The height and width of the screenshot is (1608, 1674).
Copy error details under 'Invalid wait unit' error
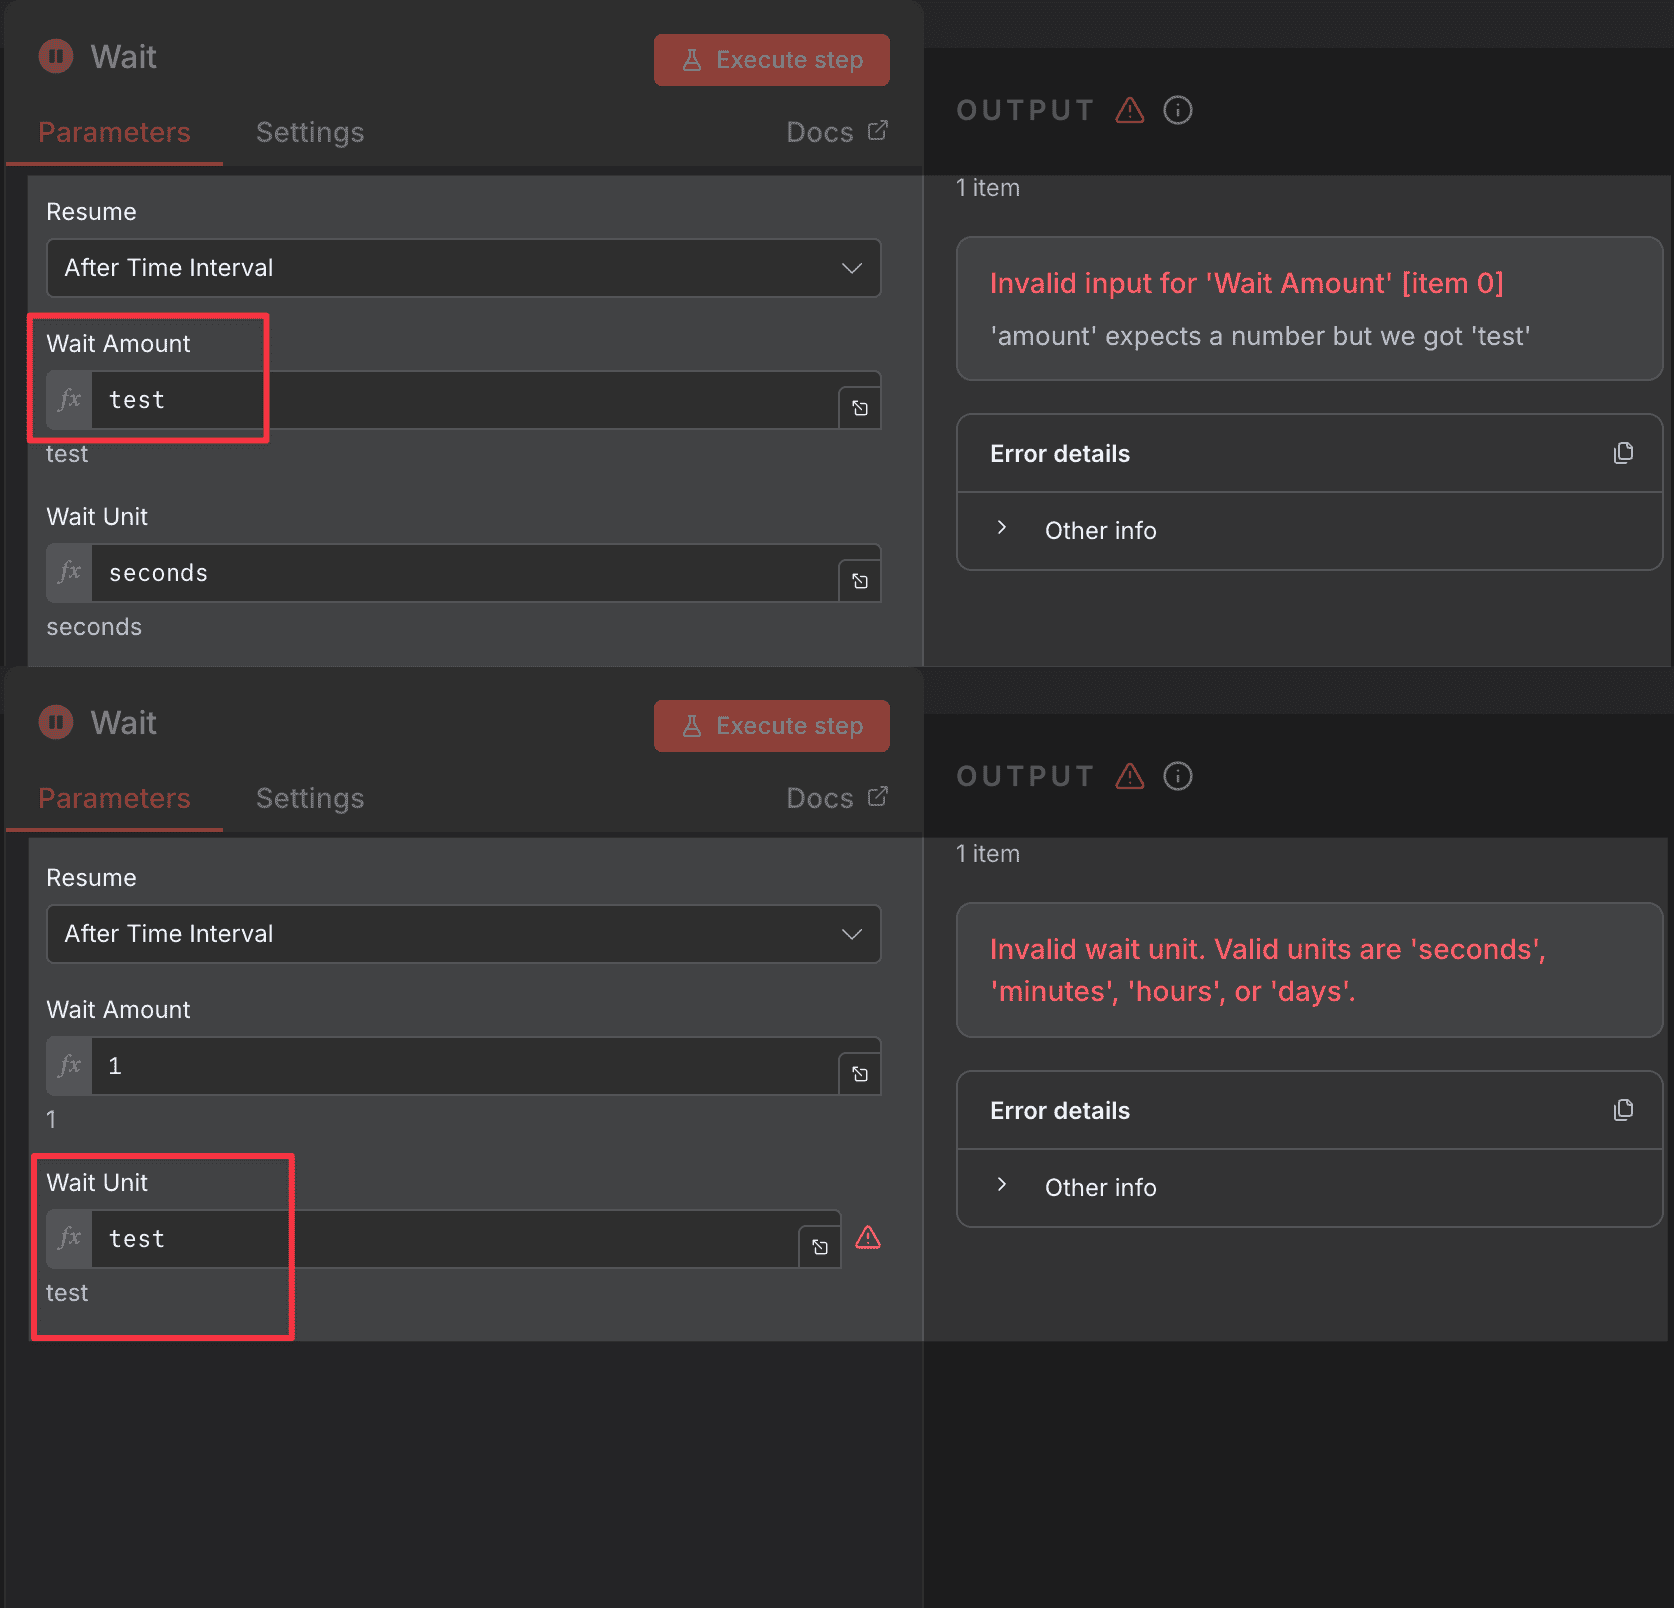(x=1623, y=1110)
